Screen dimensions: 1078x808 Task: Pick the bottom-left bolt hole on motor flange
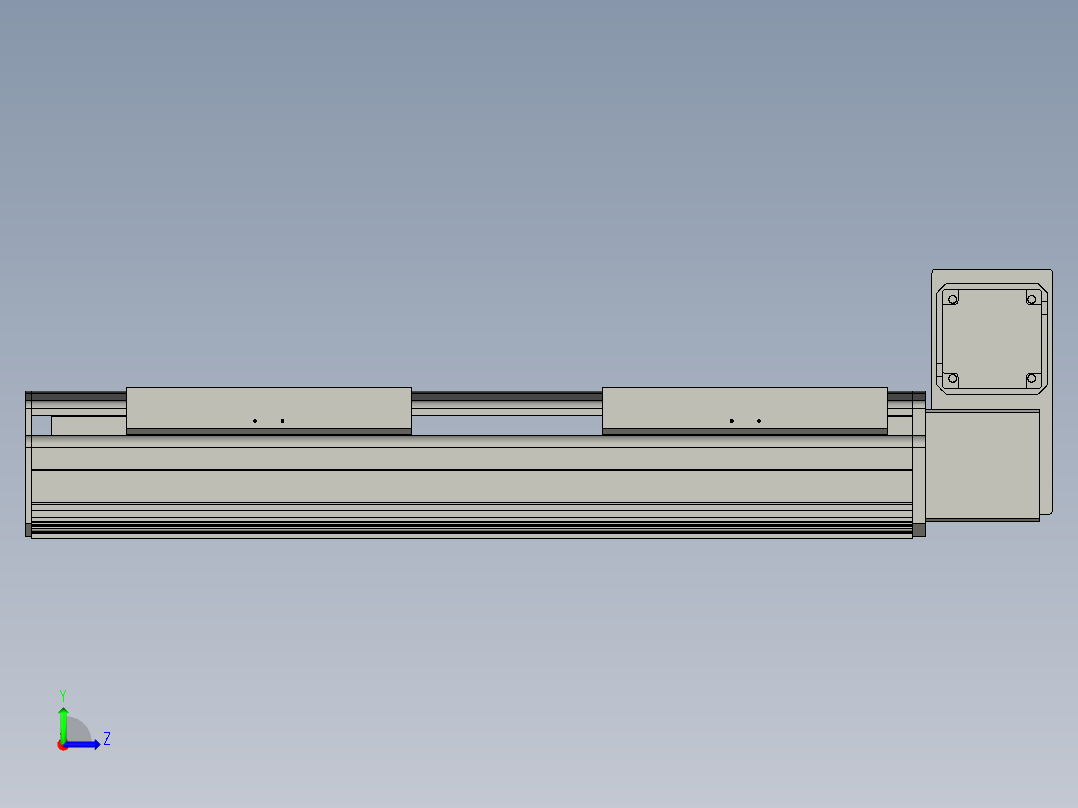tap(952, 379)
